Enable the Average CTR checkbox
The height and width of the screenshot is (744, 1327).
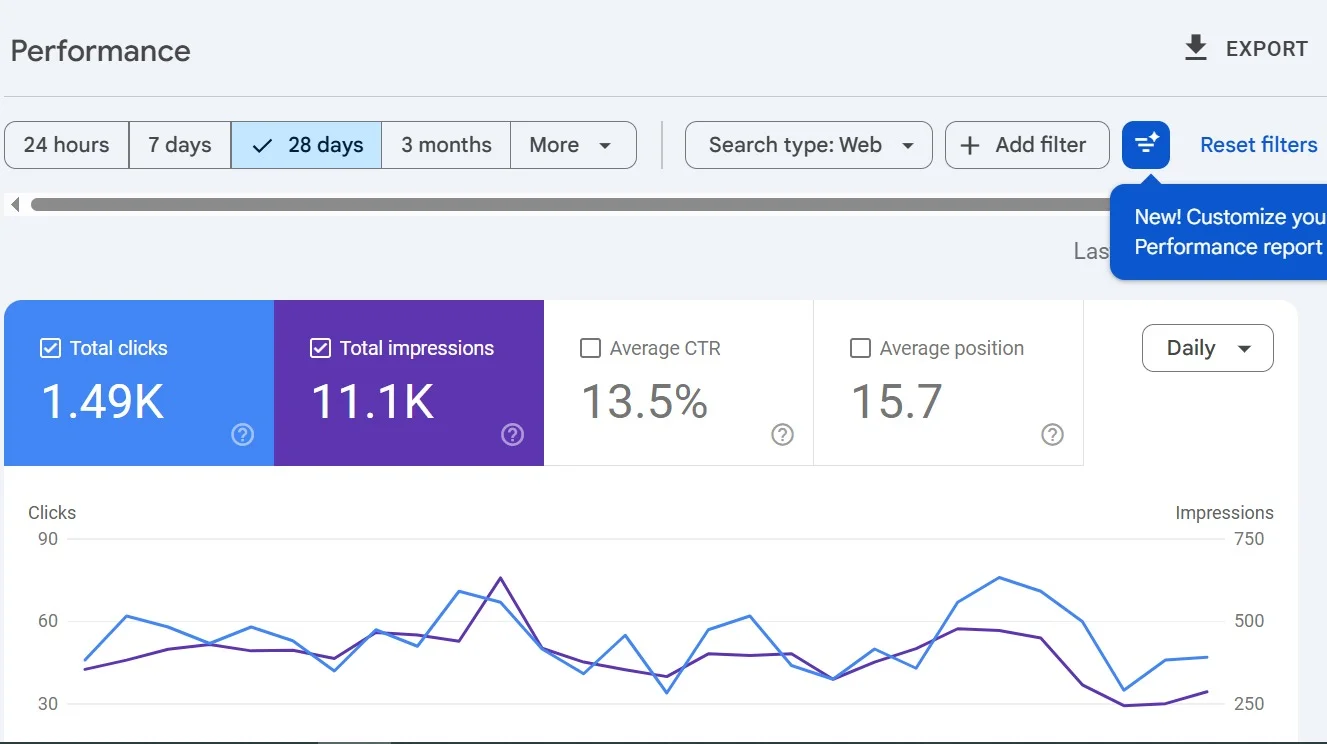coord(590,348)
